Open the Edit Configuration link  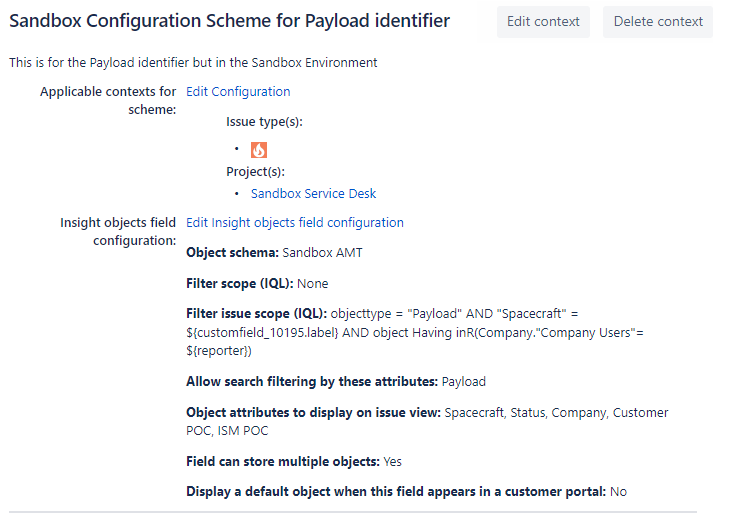(x=238, y=91)
